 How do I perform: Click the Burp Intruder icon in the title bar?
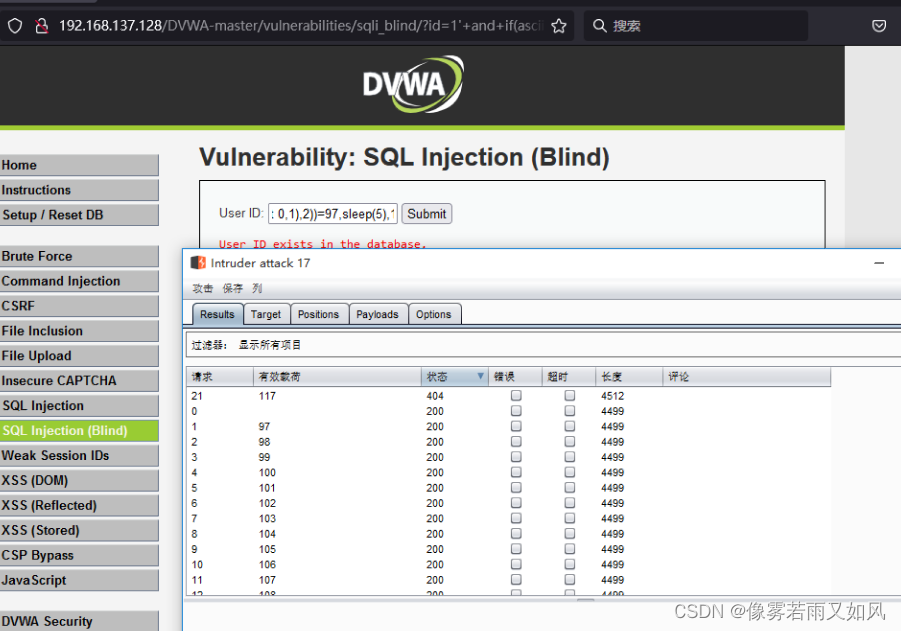(199, 262)
